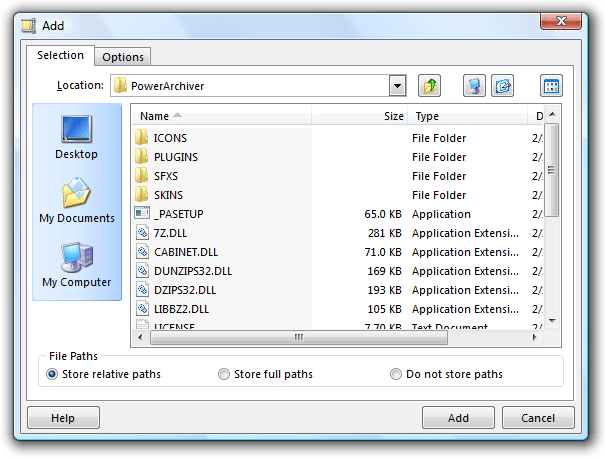This screenshot has width=605, height=458.
Task: Switch to the Options tab
Action: (123, 57)
